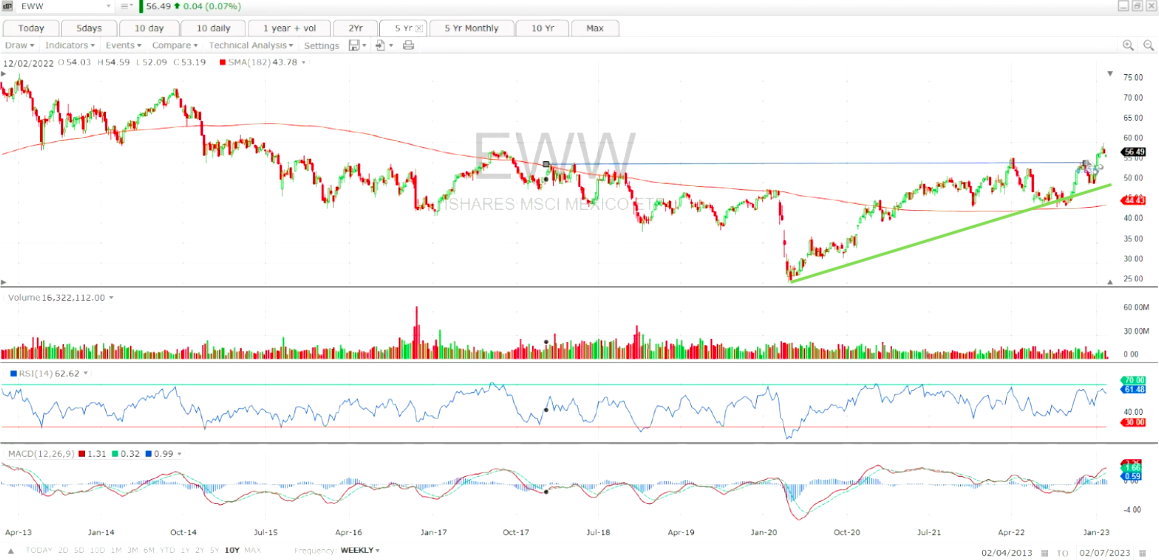Expand the RSI(14) panel options arrow
1159x560 pixels.
click(85, 374)
